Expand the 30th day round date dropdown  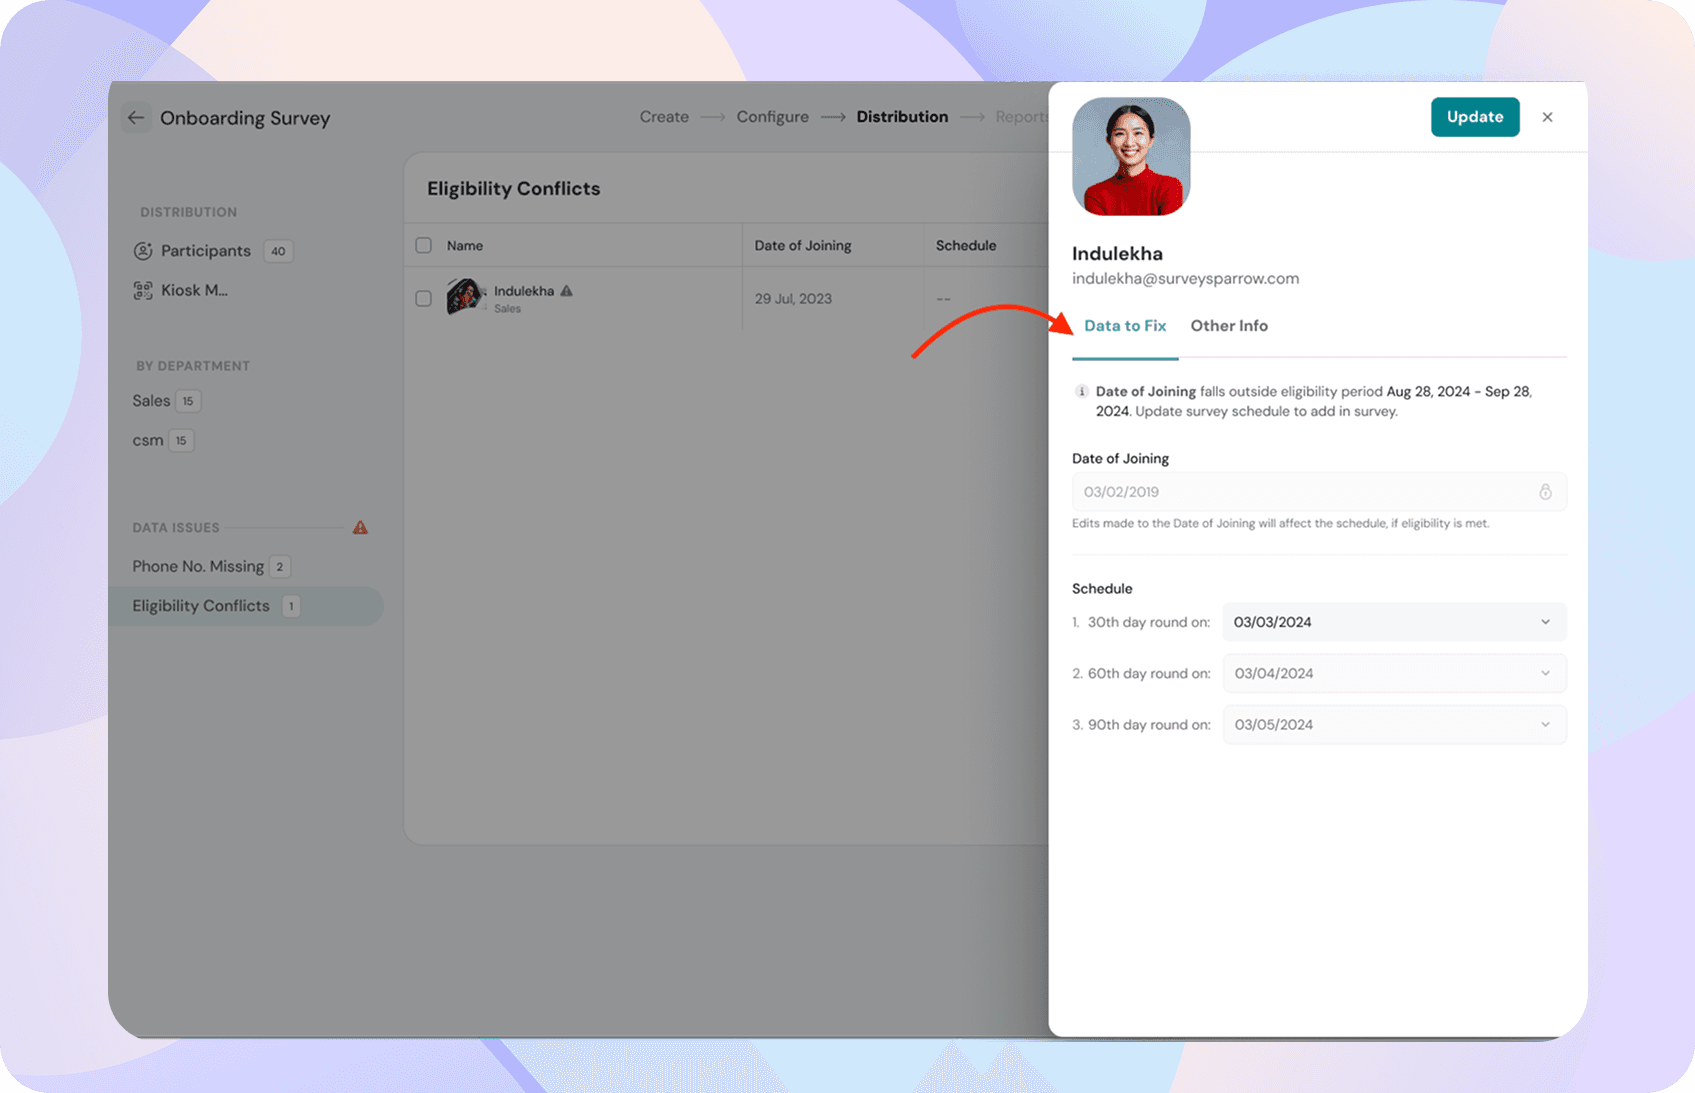[1393, 622]
